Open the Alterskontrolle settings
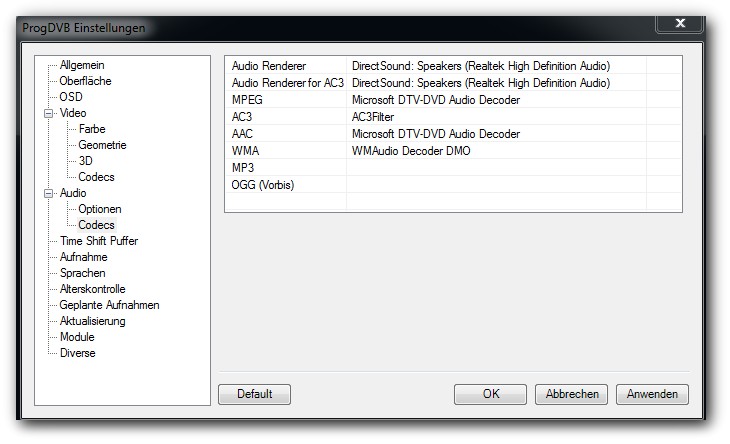Image resolution: width=730 pixels, height=444 pixels. [92, 289]
